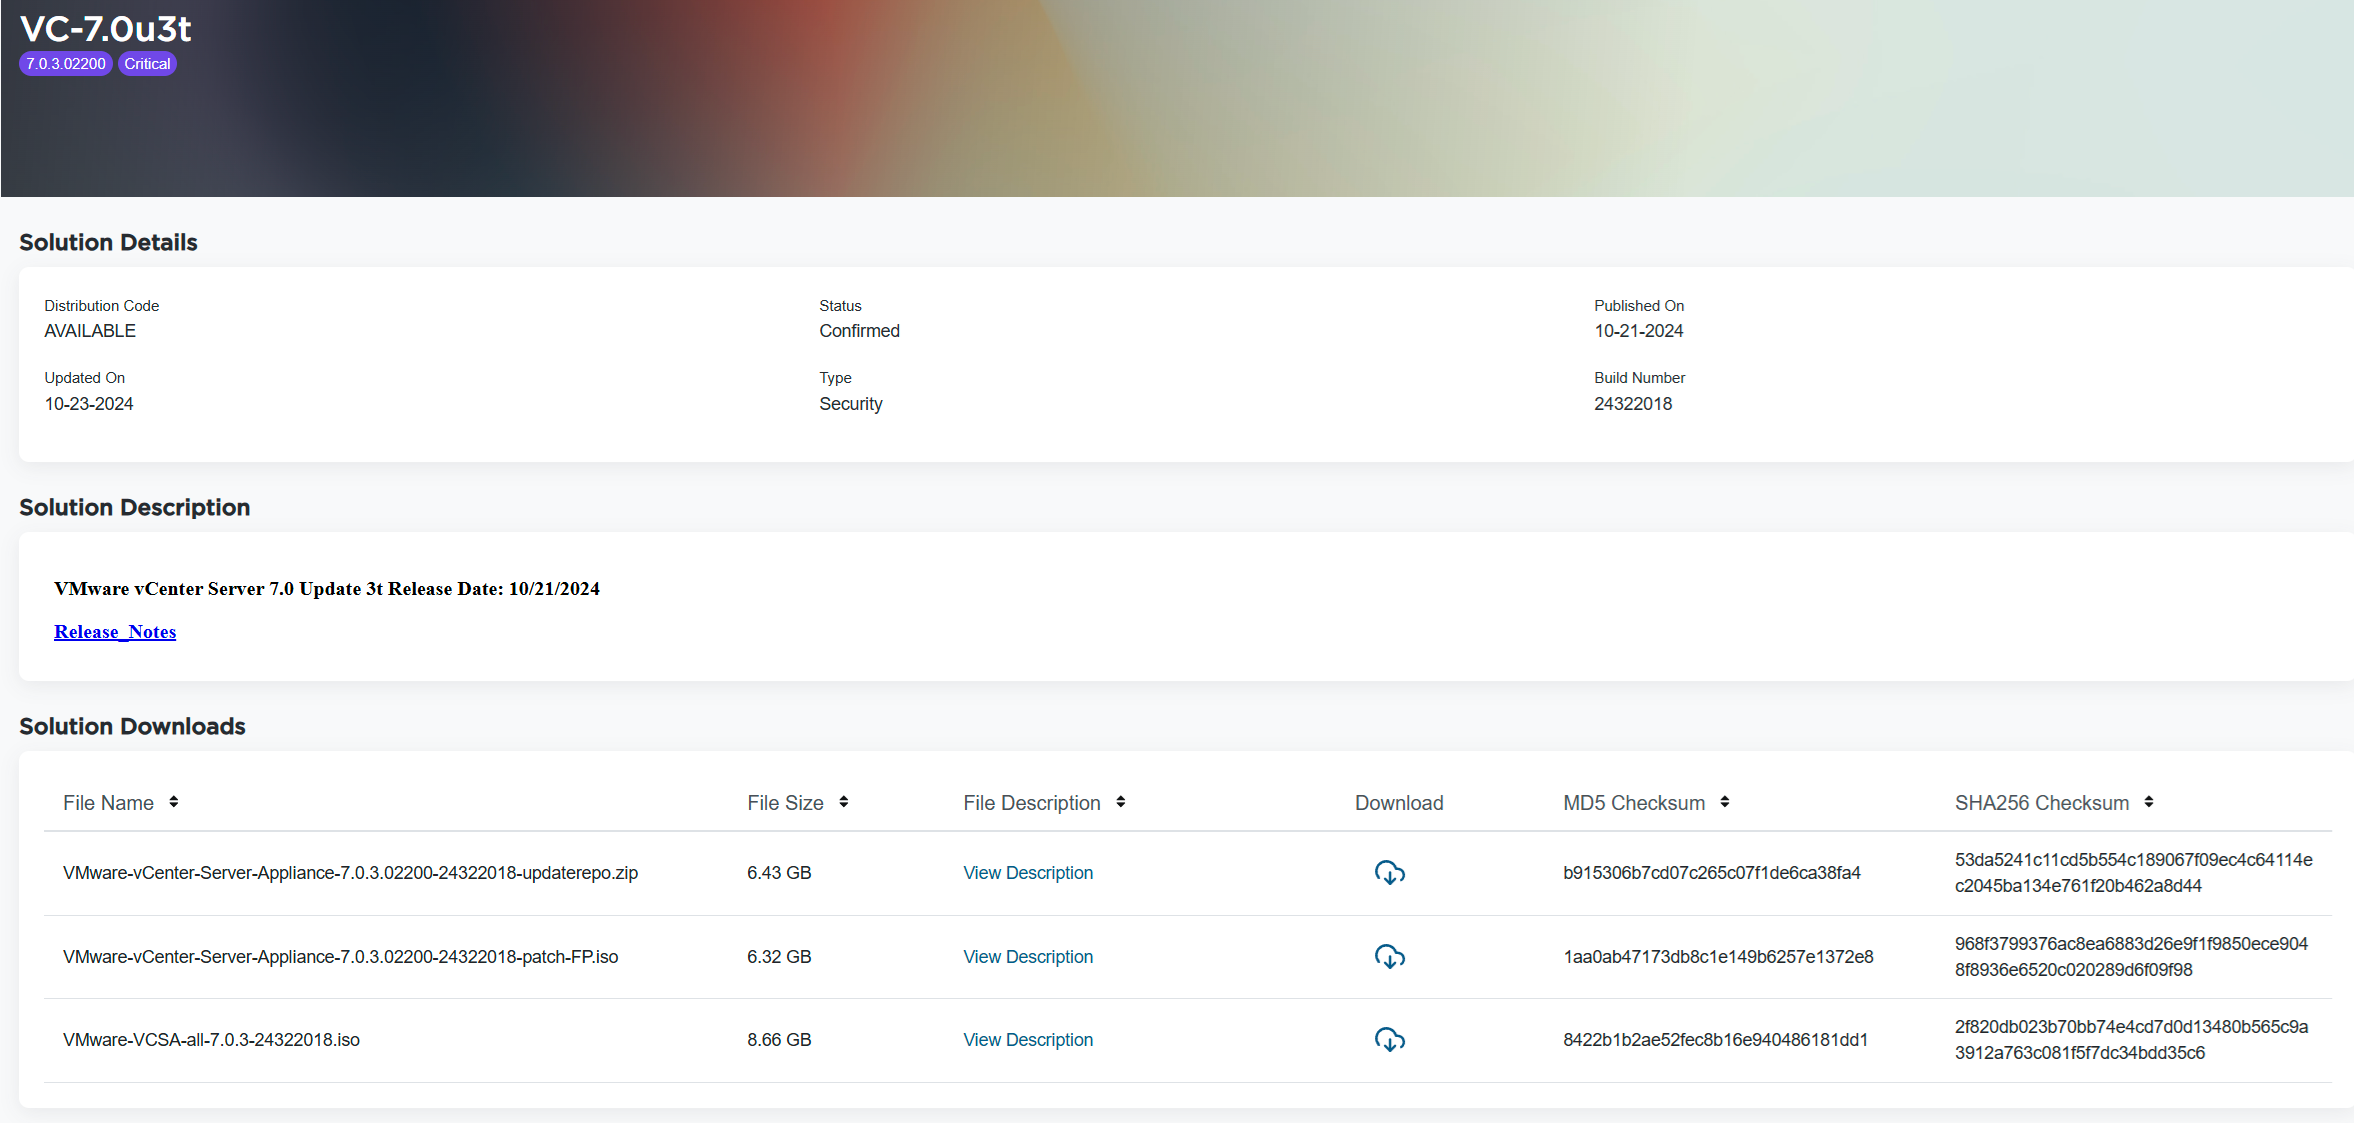Click the Updated On date 10-23-2024
Viewport: 2354px width, 1123px height.
(x=89, y=404)
